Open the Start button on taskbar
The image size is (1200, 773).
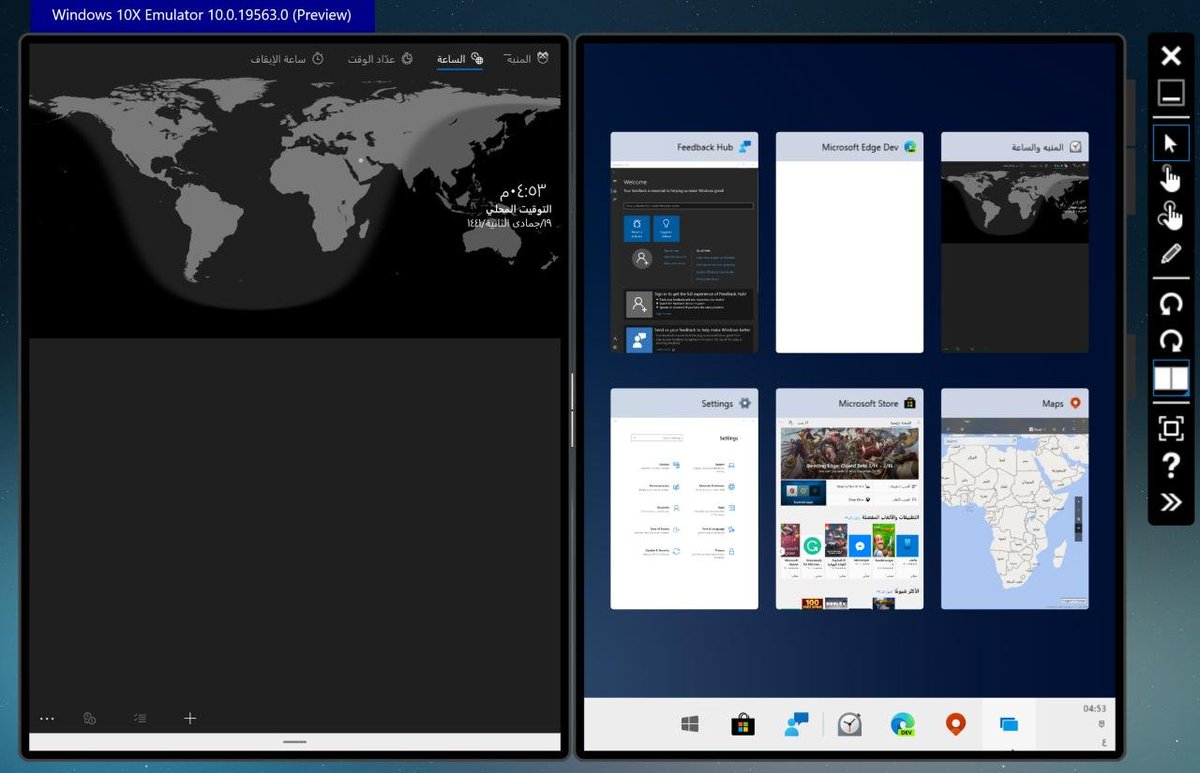pos(689,724)
